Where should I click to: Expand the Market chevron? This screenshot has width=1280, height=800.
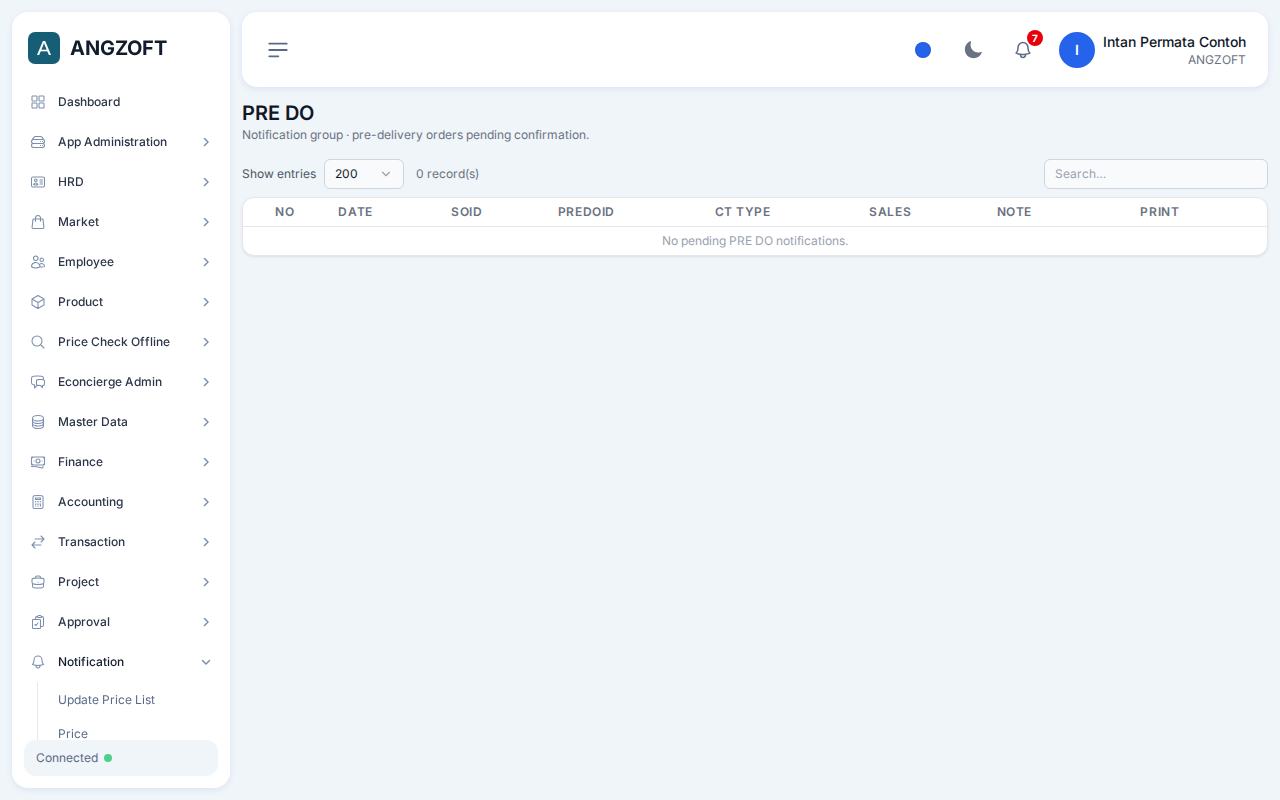pos(206,222)
